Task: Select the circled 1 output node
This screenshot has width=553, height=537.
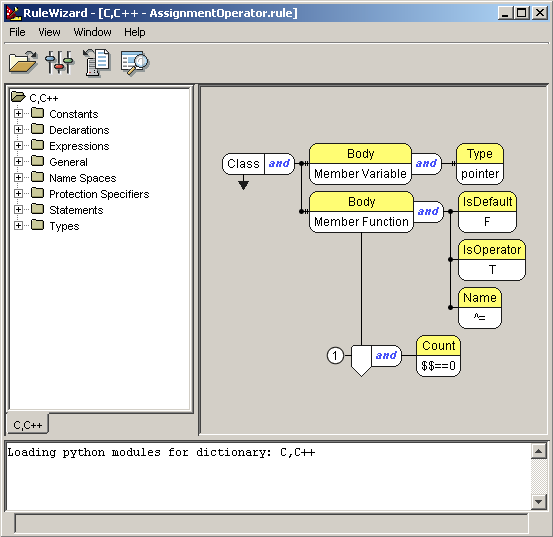Action: pyautogui.click(x=335, y=355)
